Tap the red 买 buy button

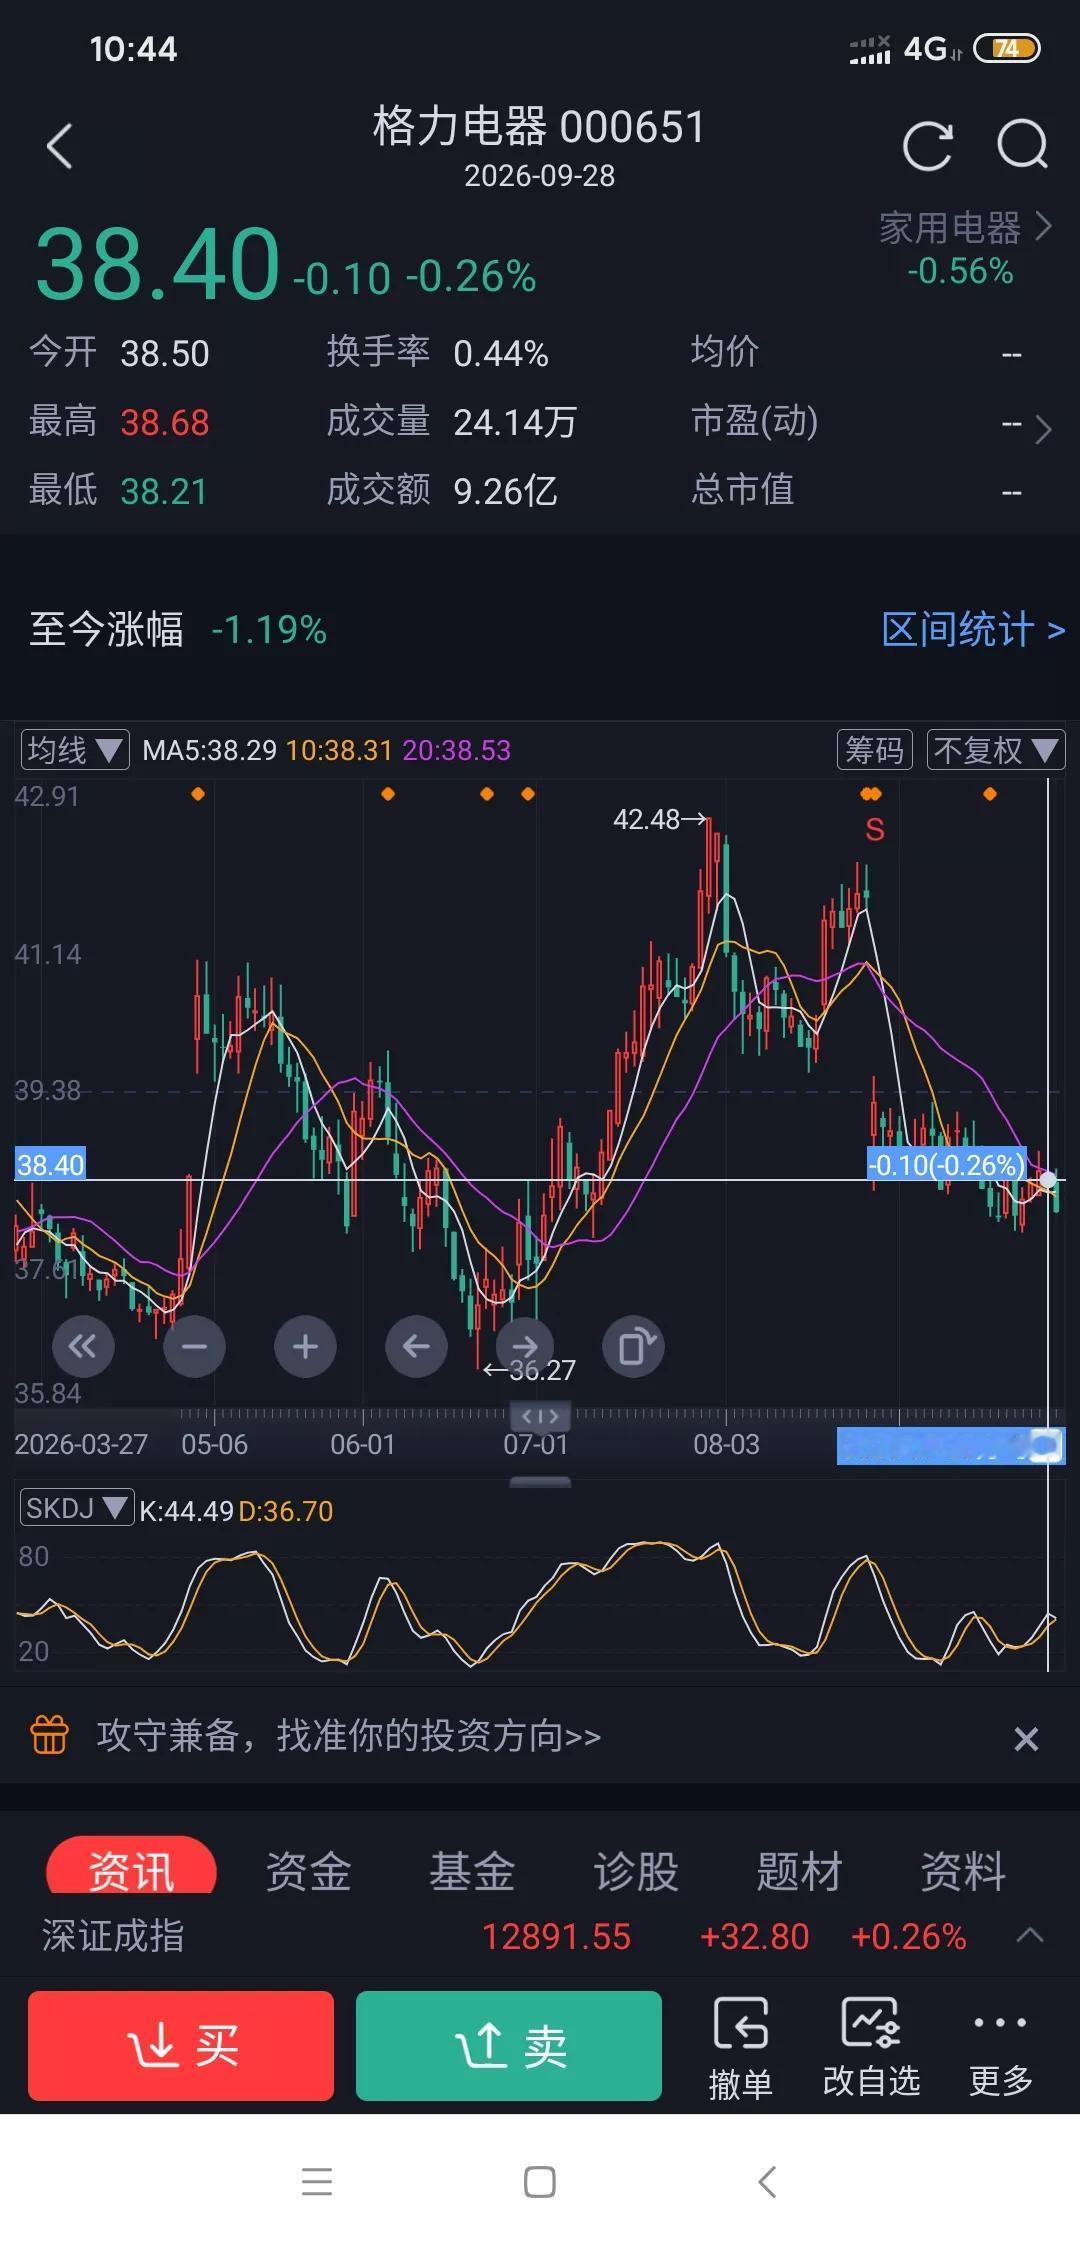tap(181, 2045)
